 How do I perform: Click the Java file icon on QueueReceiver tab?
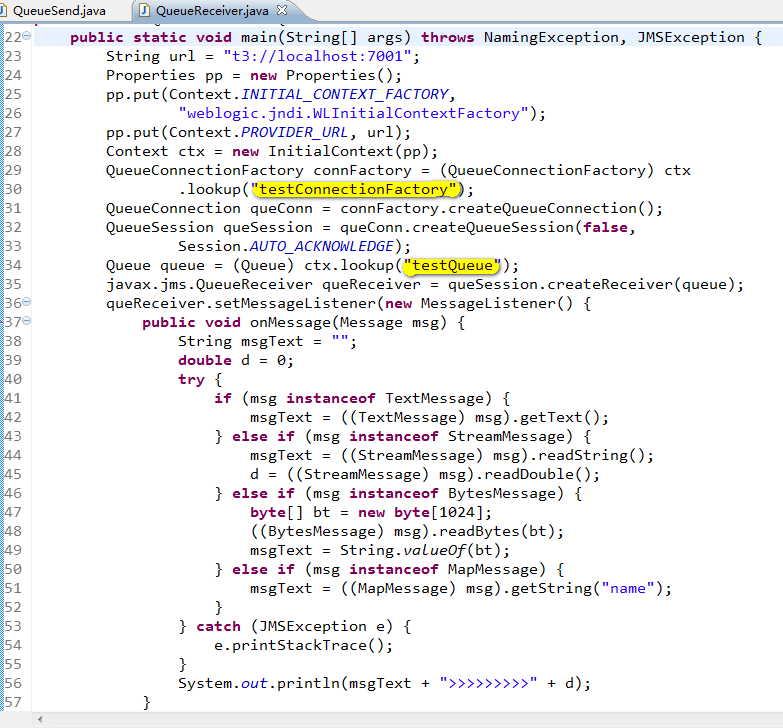click(146, 11)
